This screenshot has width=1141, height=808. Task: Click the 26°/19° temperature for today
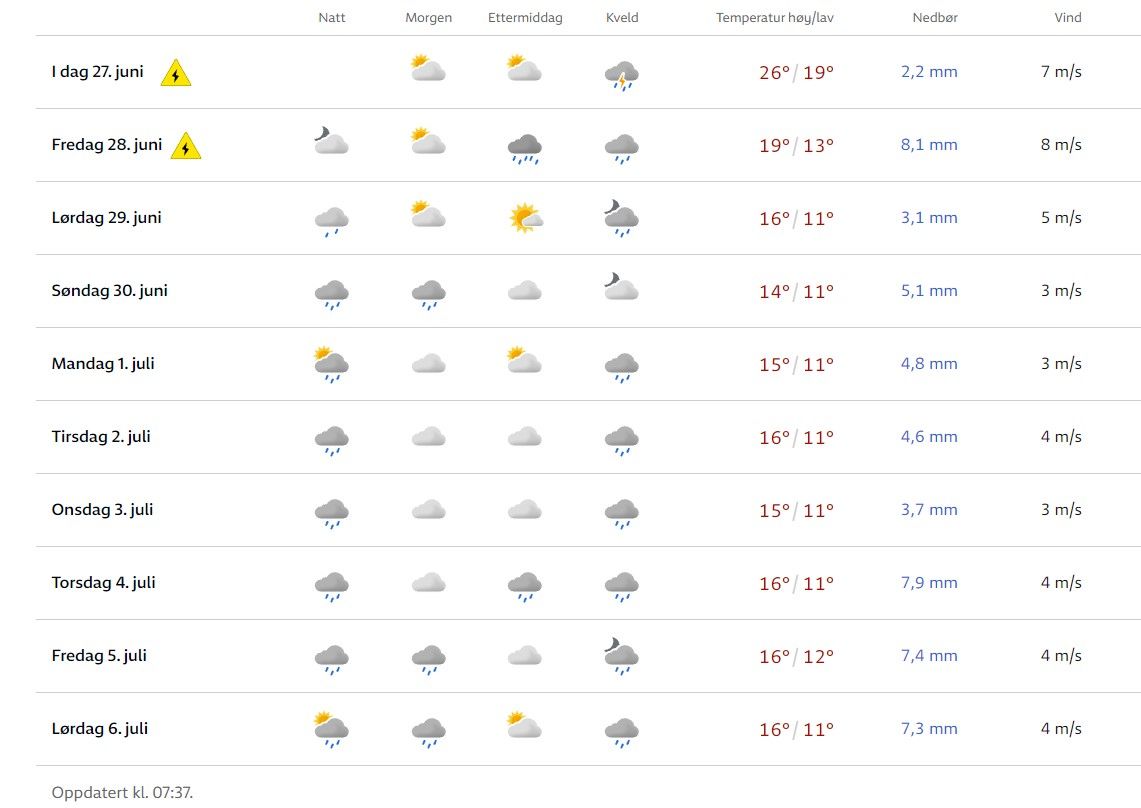tap(796, 72)
